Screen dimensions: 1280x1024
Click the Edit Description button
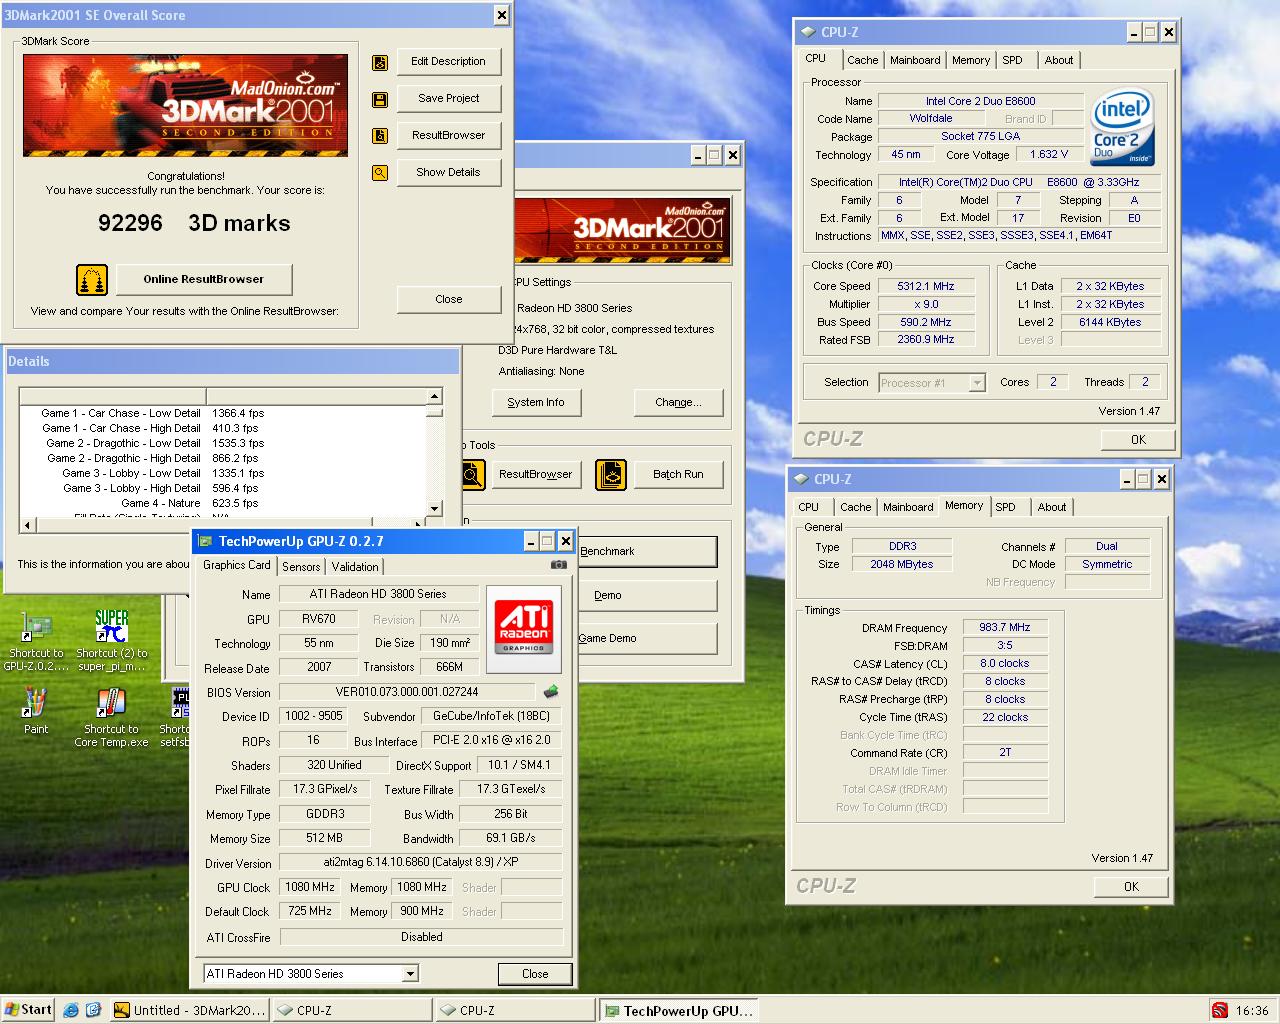[x=448, y=61]
